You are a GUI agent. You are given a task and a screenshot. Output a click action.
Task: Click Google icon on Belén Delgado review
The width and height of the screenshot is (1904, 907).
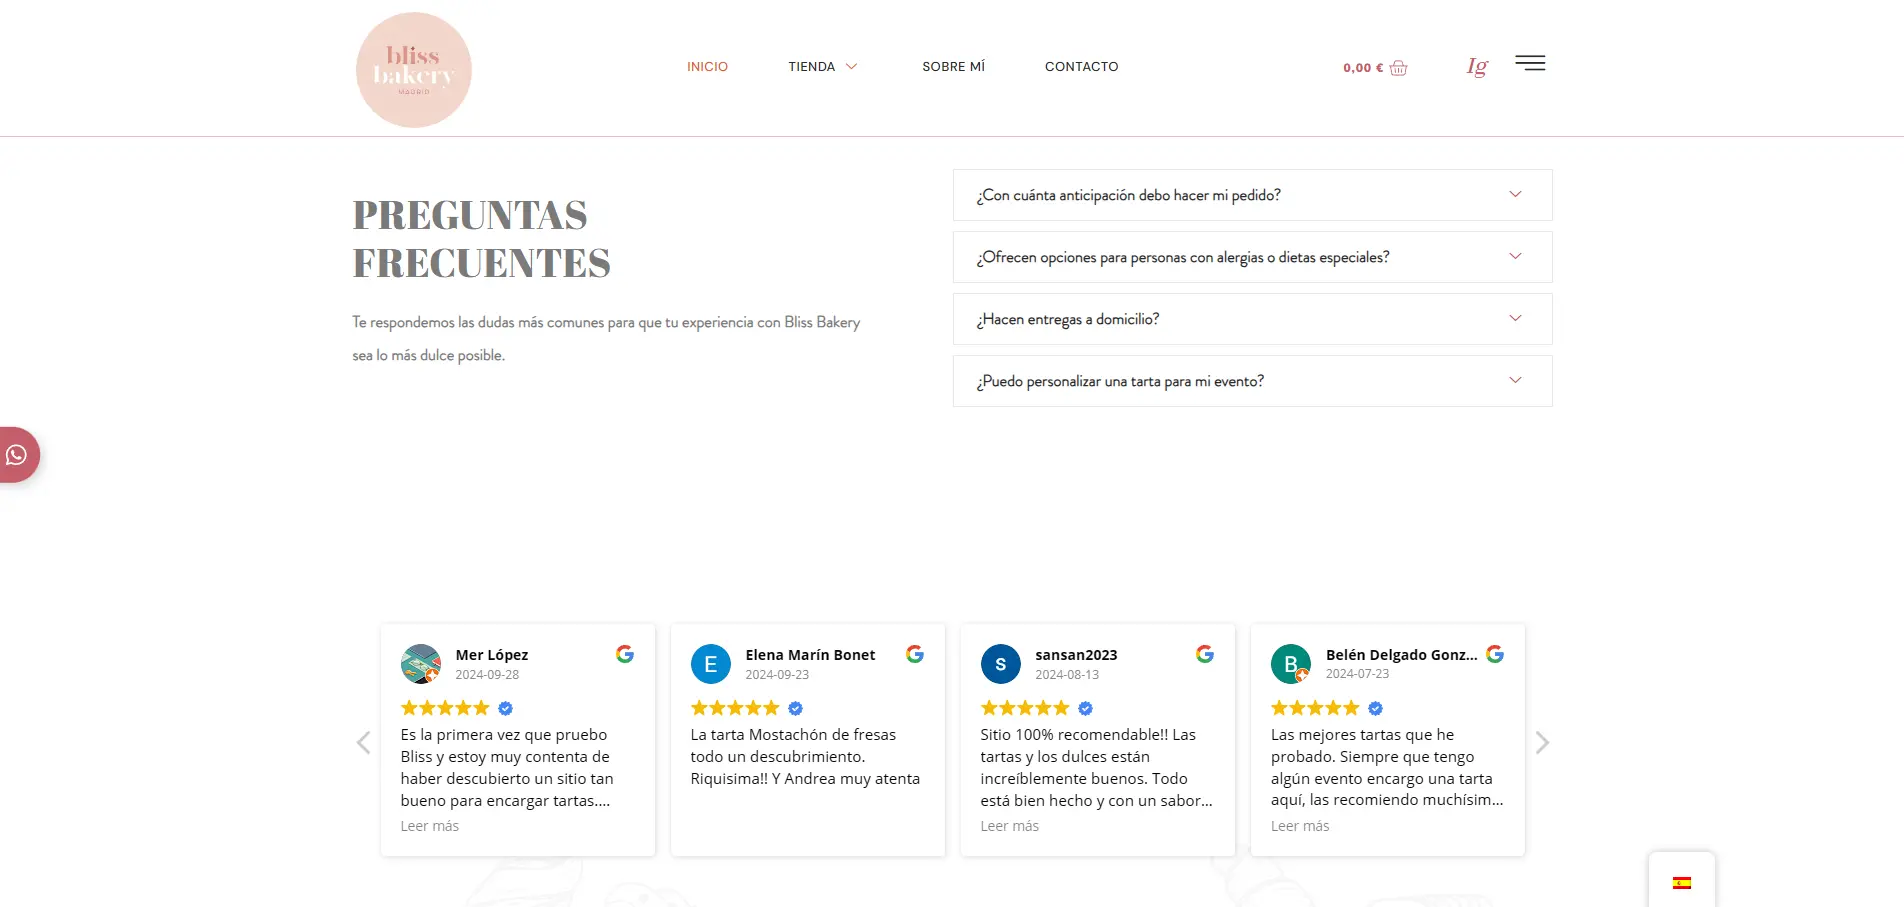pyautogui.click(x=1495, y=654)
